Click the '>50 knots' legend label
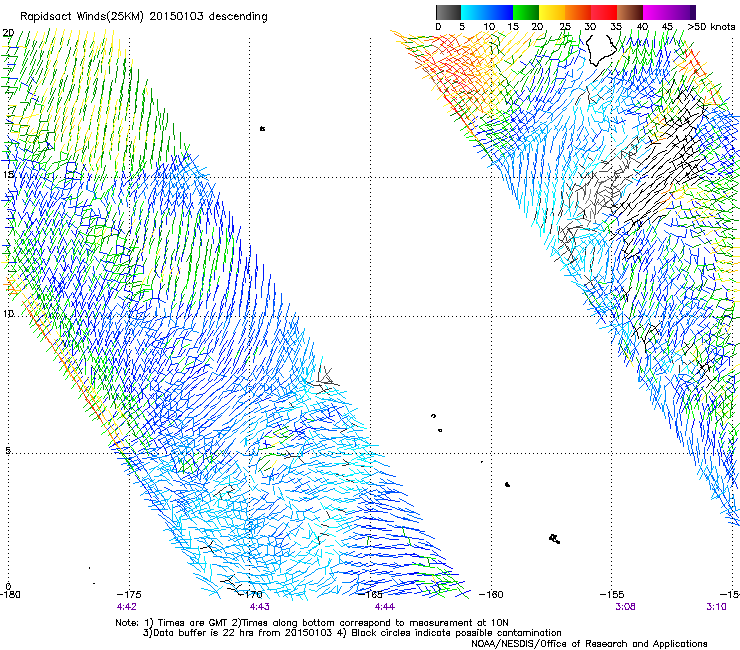Image resolution: width=740 pixels, height=650 pixels. [x=711, y=27]
